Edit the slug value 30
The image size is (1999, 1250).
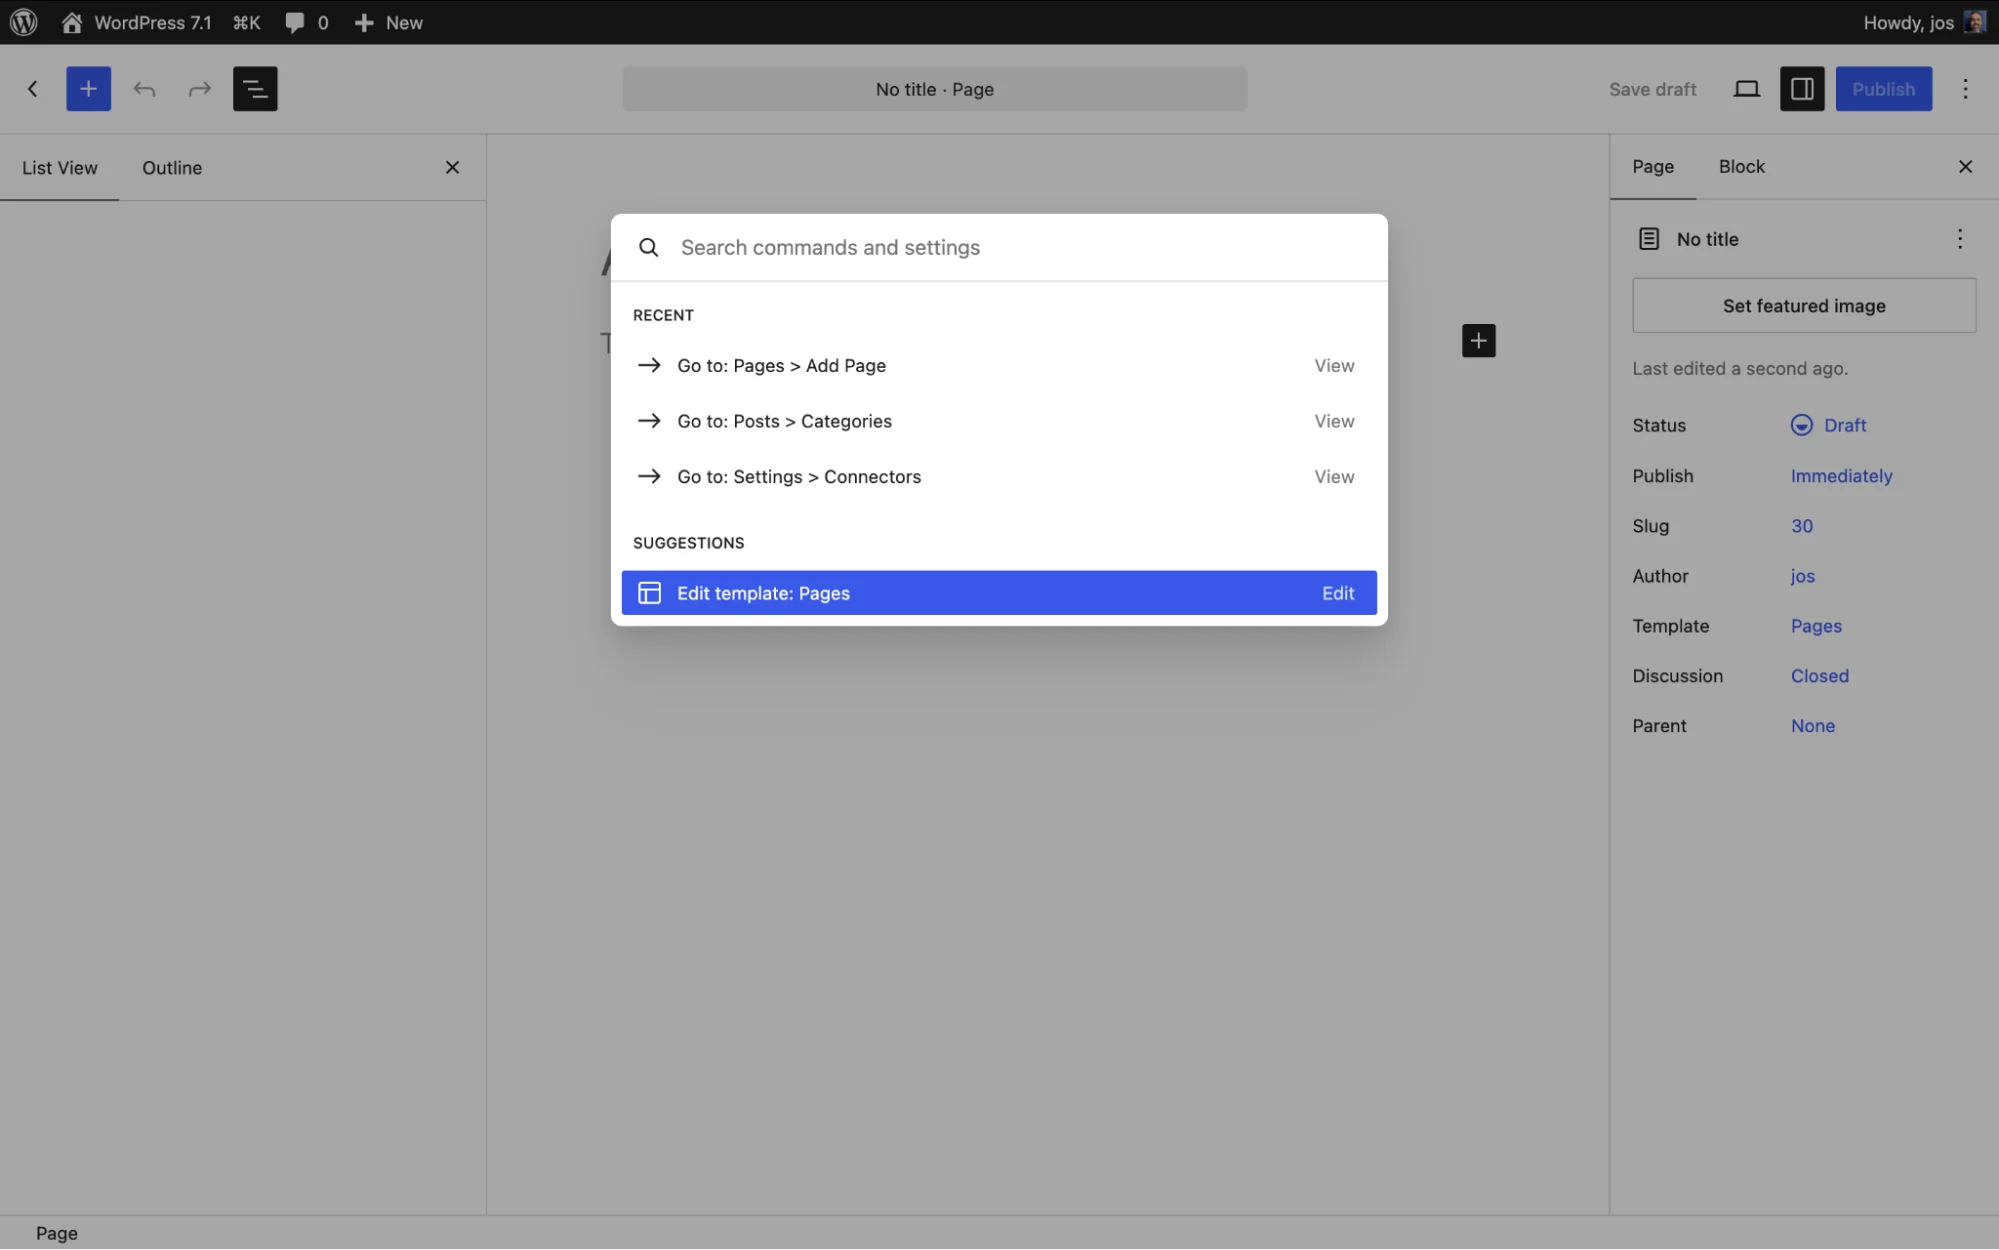(x=1801, y=526)
